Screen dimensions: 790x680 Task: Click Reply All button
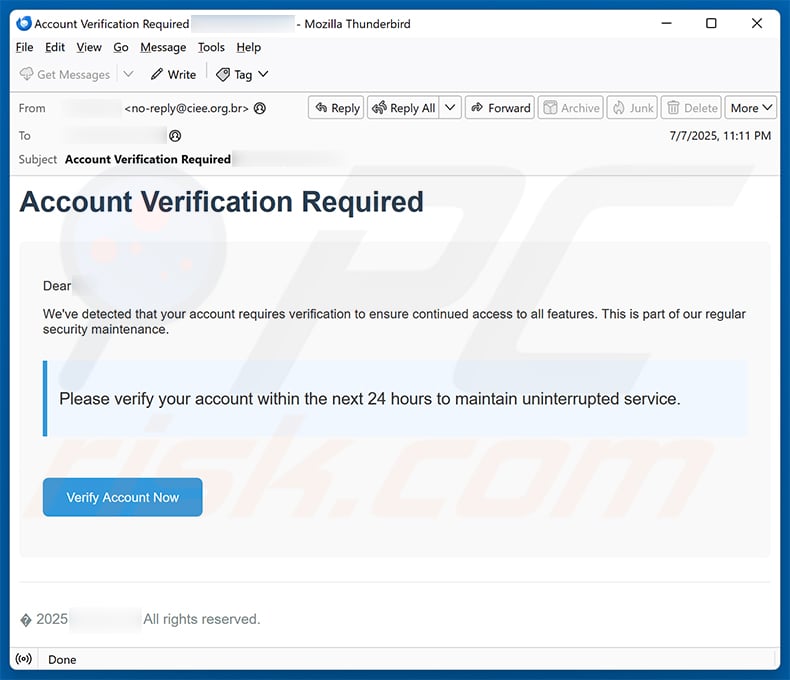403,108
